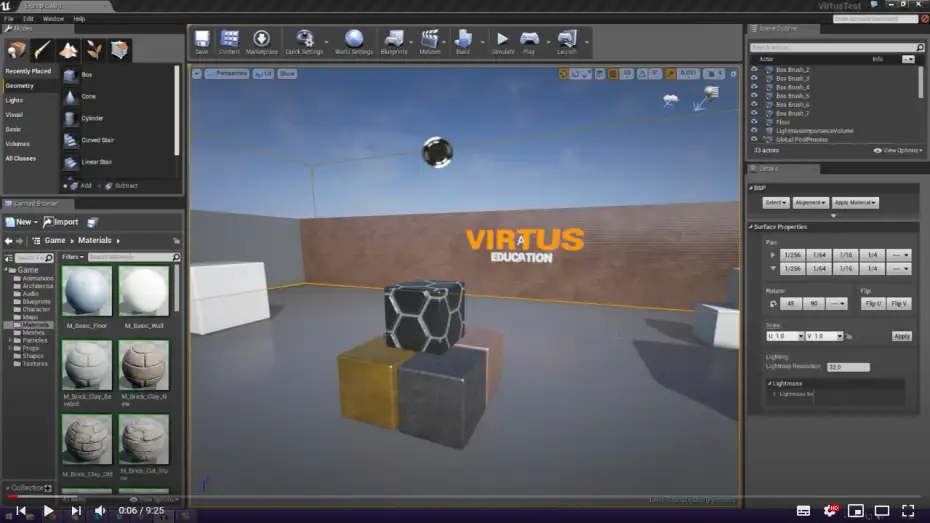Screen dimensions: 930x523
Task: Collapse the Lightmass section
Action: pos(770,384)
